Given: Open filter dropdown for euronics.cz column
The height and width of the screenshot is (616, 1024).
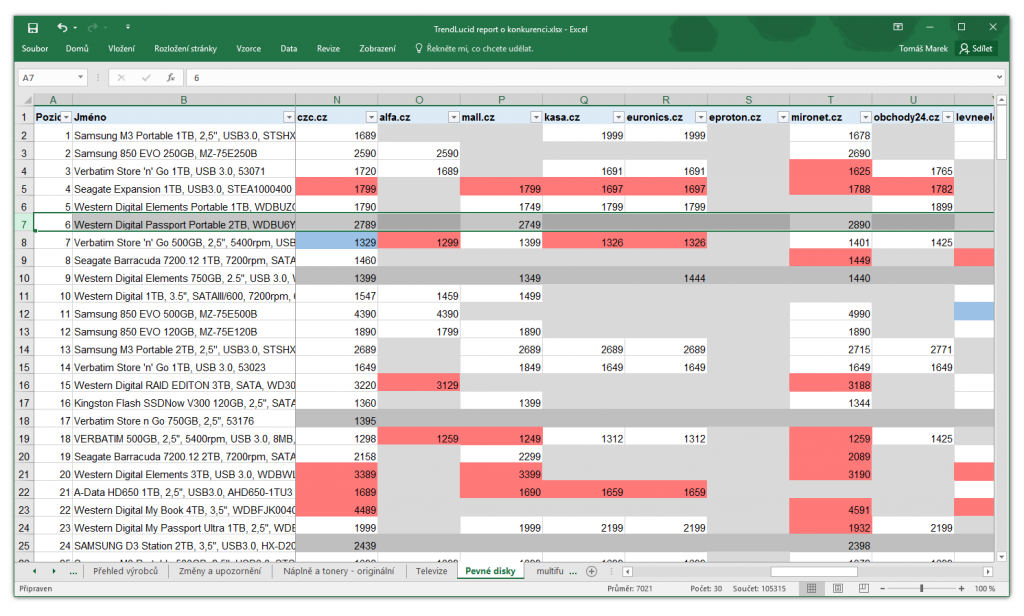Looking at the screenshot, I should click(x=700, y=117).
